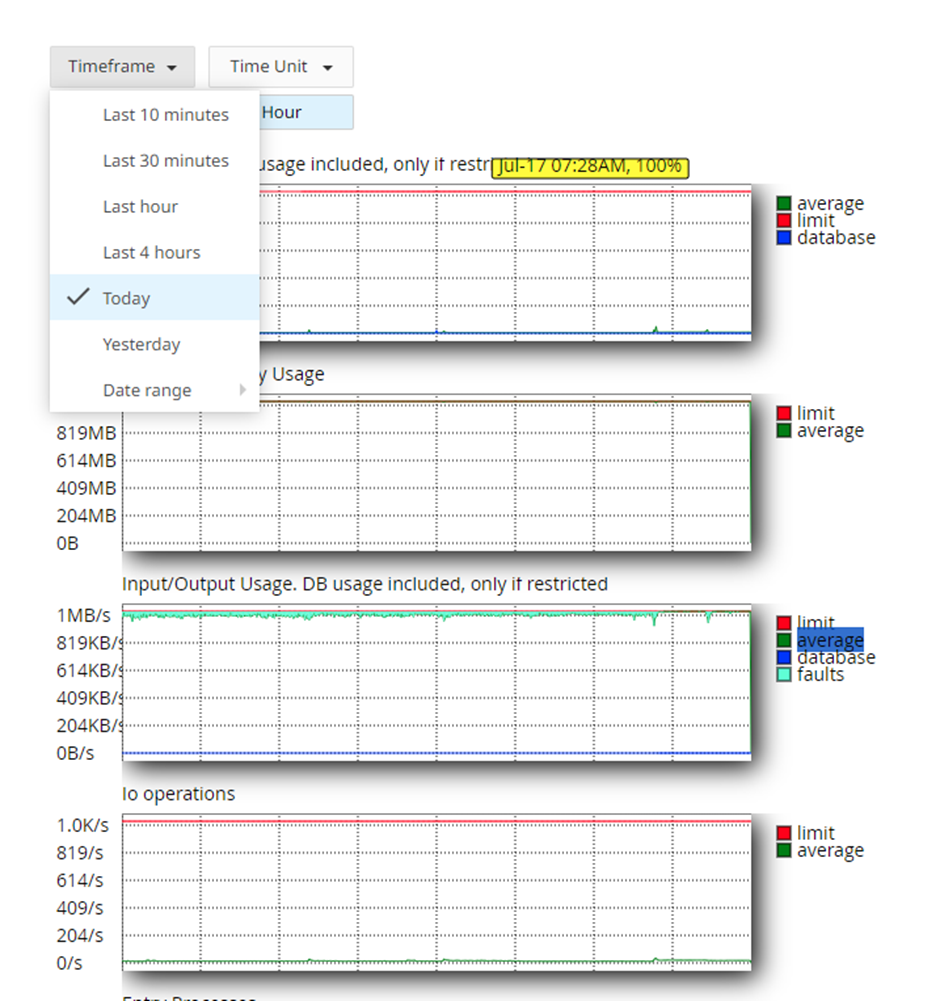Image resolution: width=940 pixels, height=1001 pixels.
Task: Choose Last 30 minutes option
Action: 165,161
